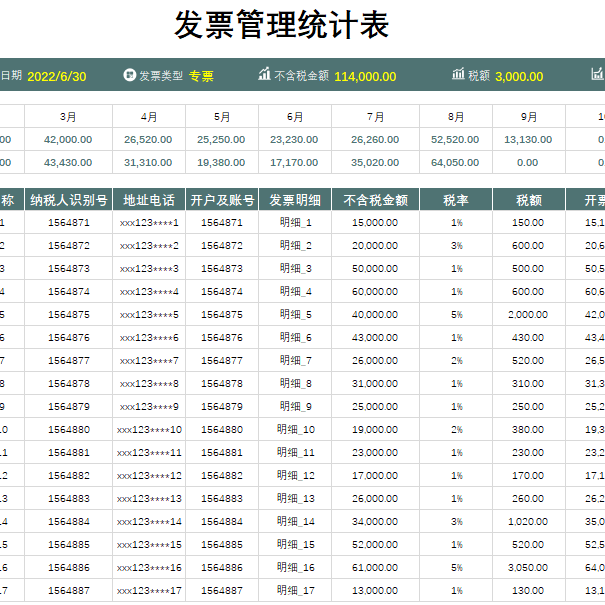Click the 35,020.00 cell under 7月
Image resolution: width=605 pixels, height=605 pixels.
point(375,162)
